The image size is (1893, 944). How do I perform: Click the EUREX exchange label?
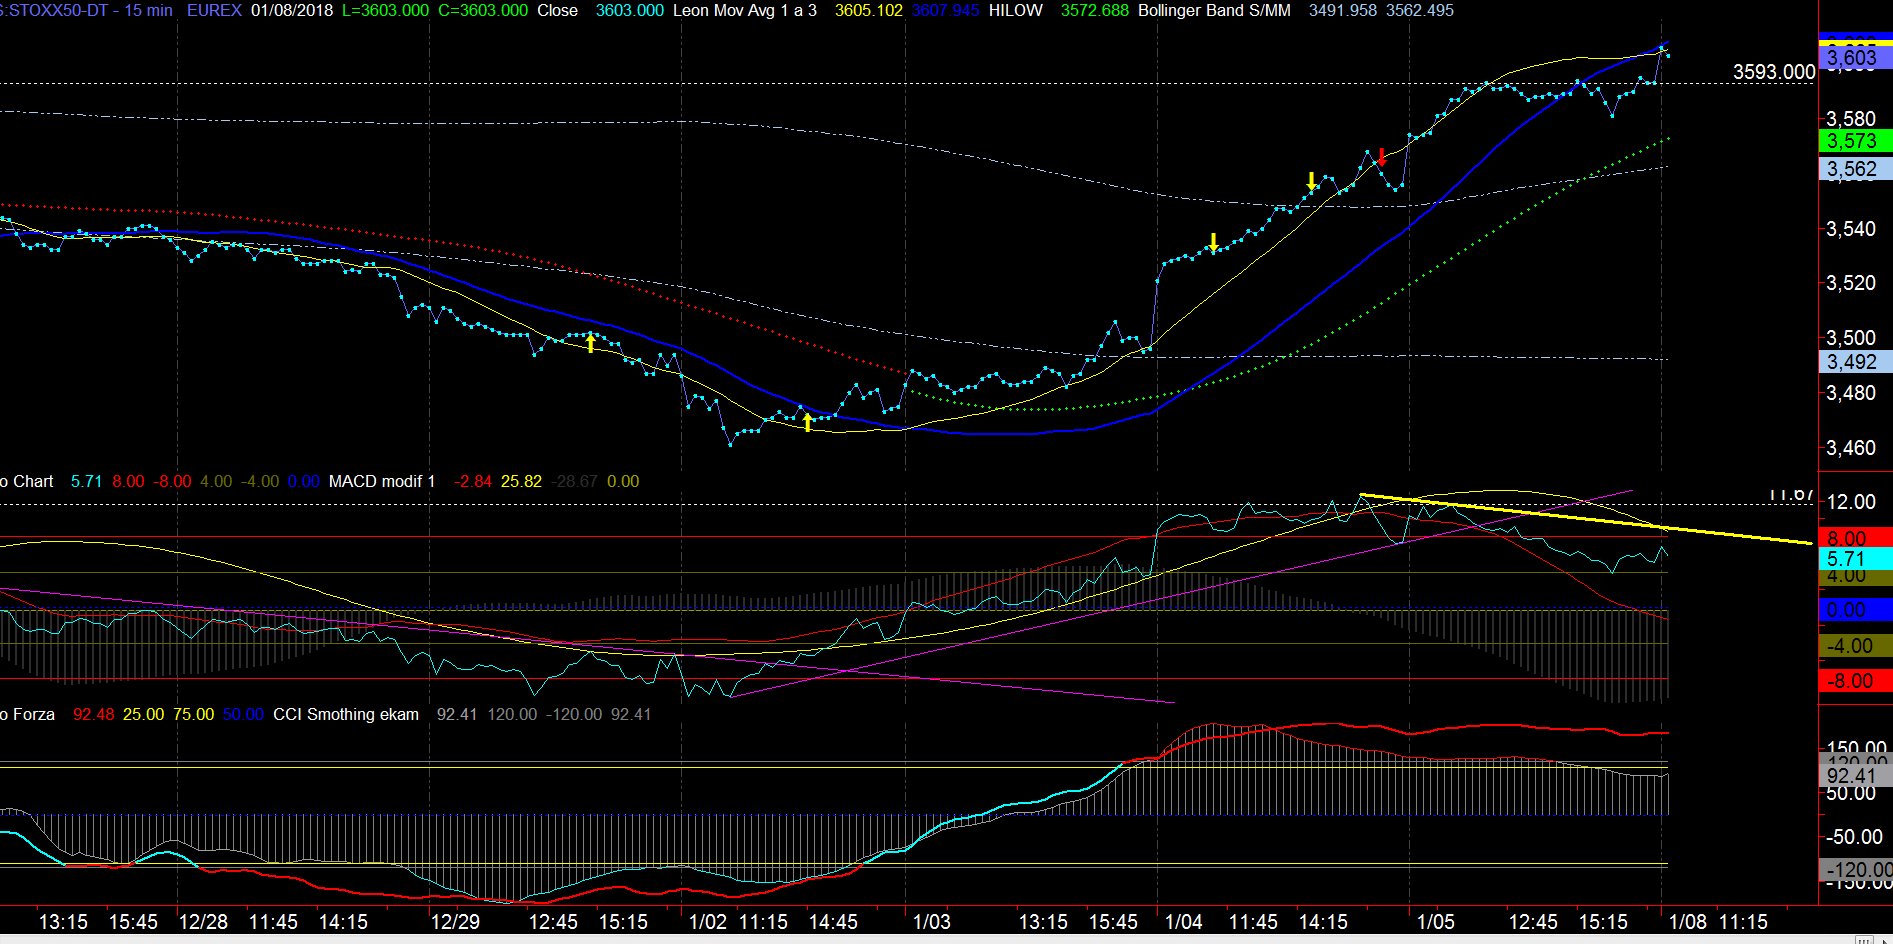point(214,10)
